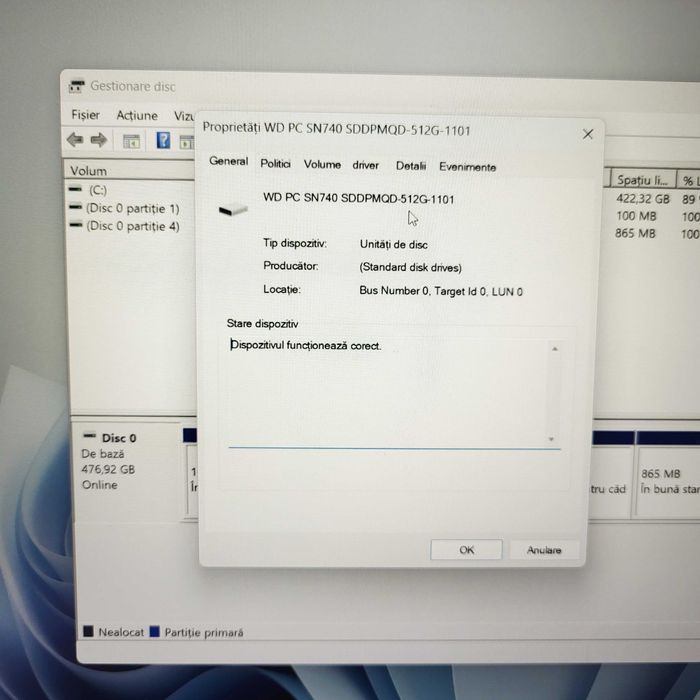Click the Back arrow in Disk Management toolbar
The width and height of the screenshot is (700, 700).
point(75,140)
